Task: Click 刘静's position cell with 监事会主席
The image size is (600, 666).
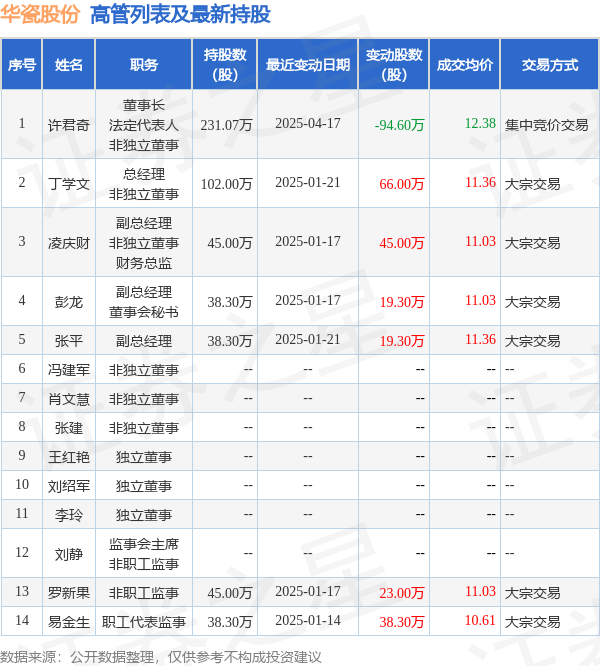Action: 144,554
